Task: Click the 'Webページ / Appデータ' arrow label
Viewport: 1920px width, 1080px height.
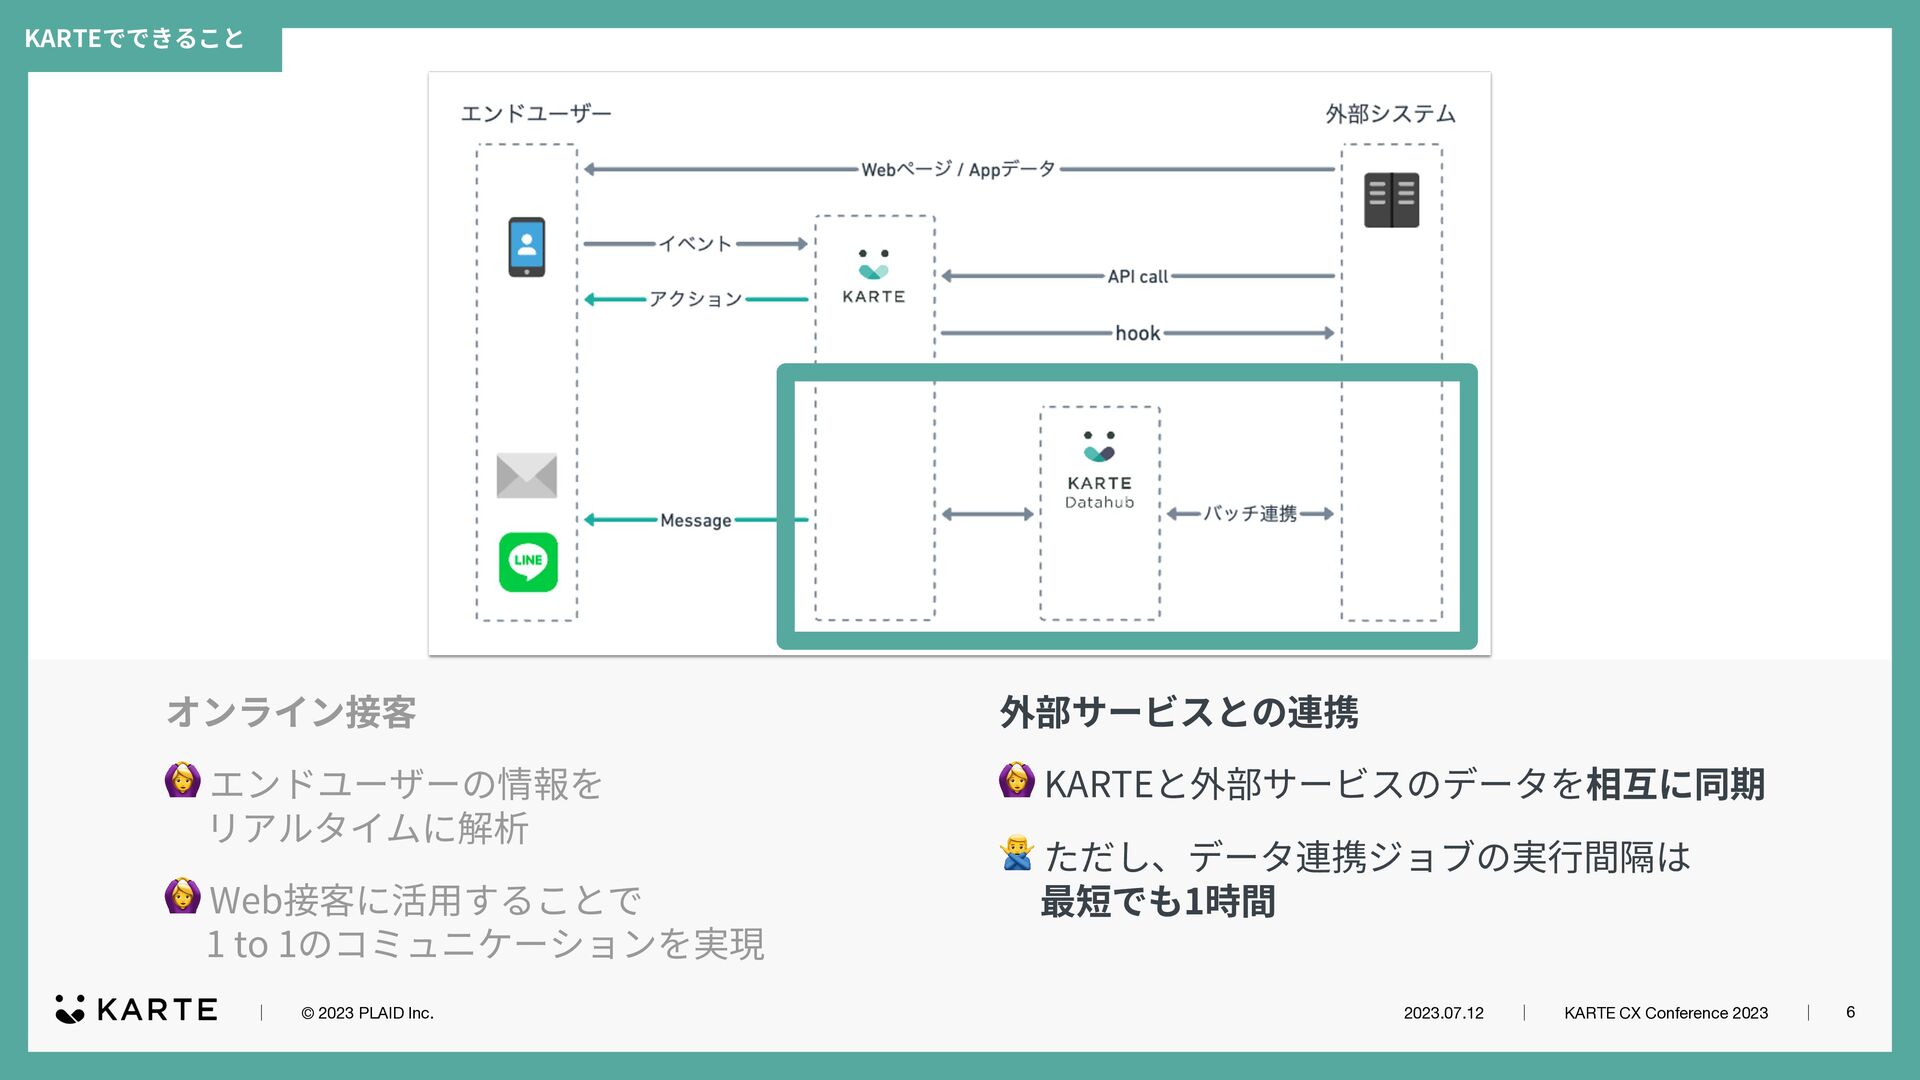Action: pos(959,169)
